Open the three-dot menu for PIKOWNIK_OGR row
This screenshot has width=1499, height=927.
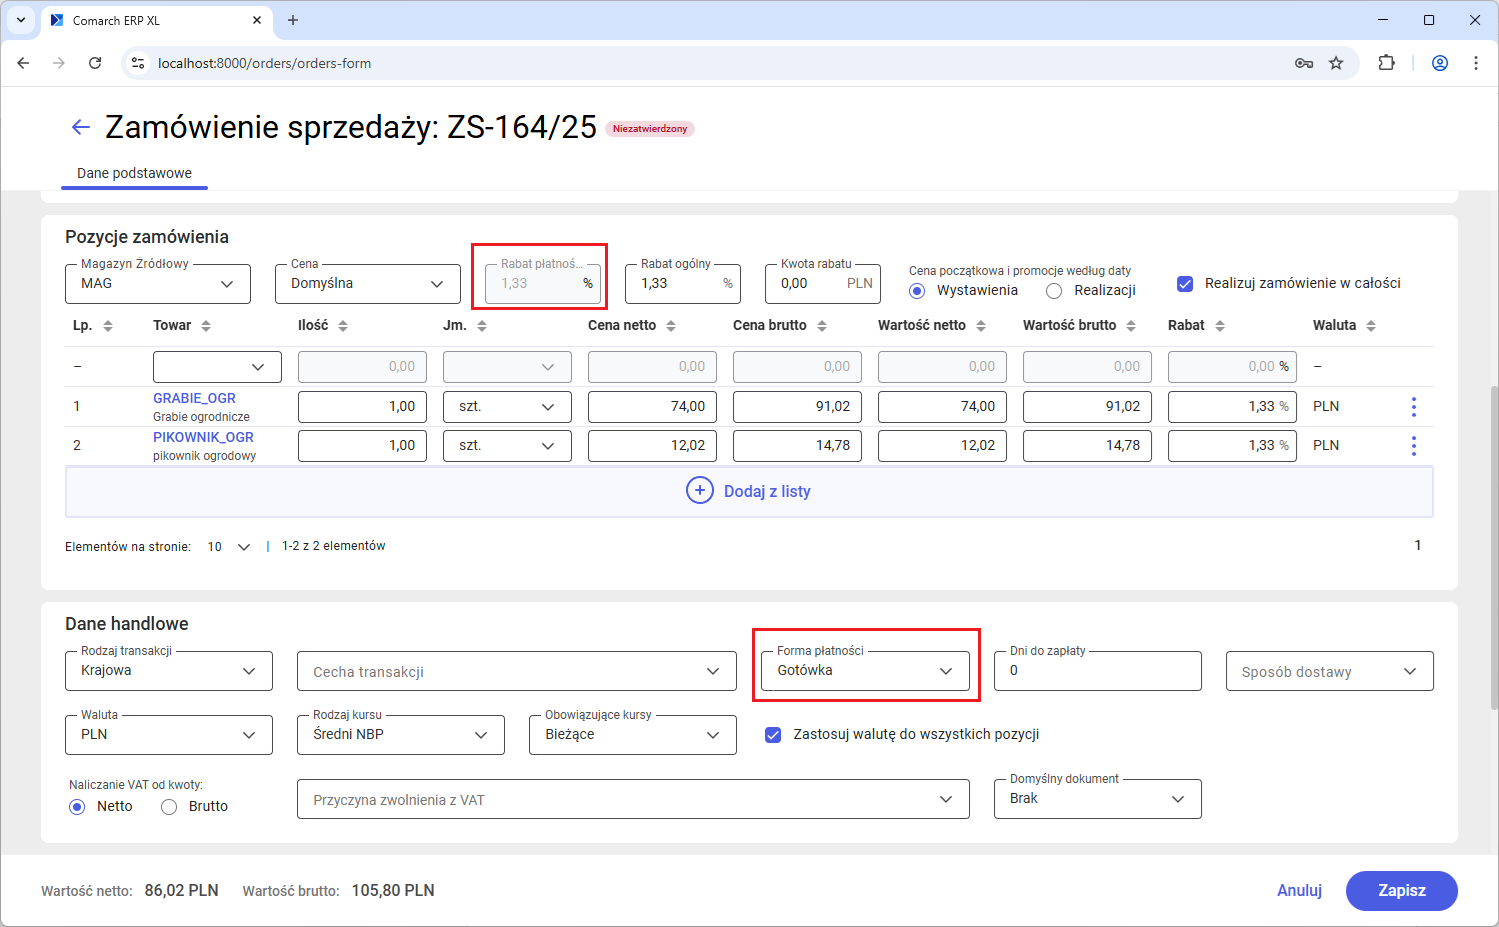[1413, 445]
